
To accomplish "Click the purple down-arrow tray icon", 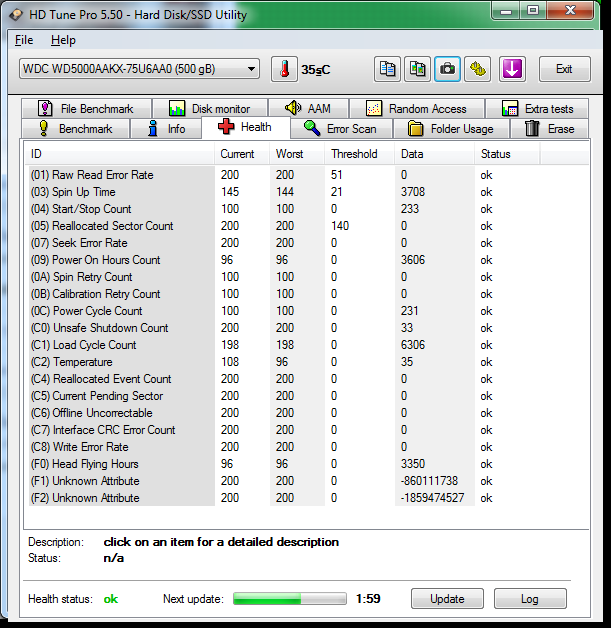I will tap(512, 69).
